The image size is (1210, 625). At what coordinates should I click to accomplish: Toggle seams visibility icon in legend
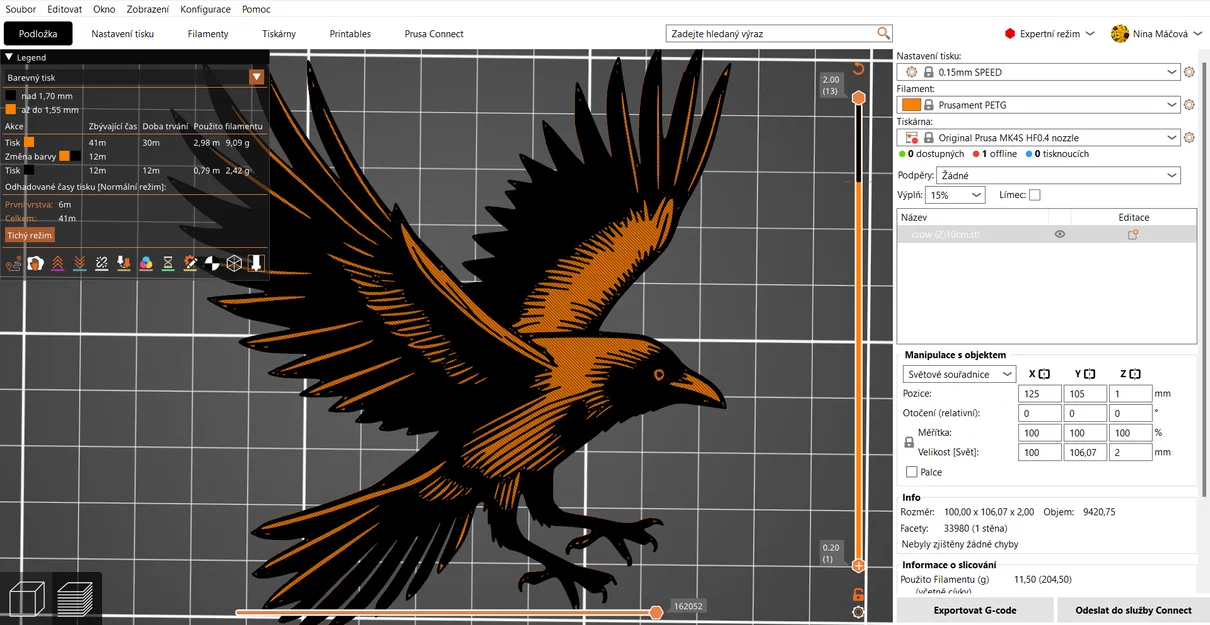(101, 263)
